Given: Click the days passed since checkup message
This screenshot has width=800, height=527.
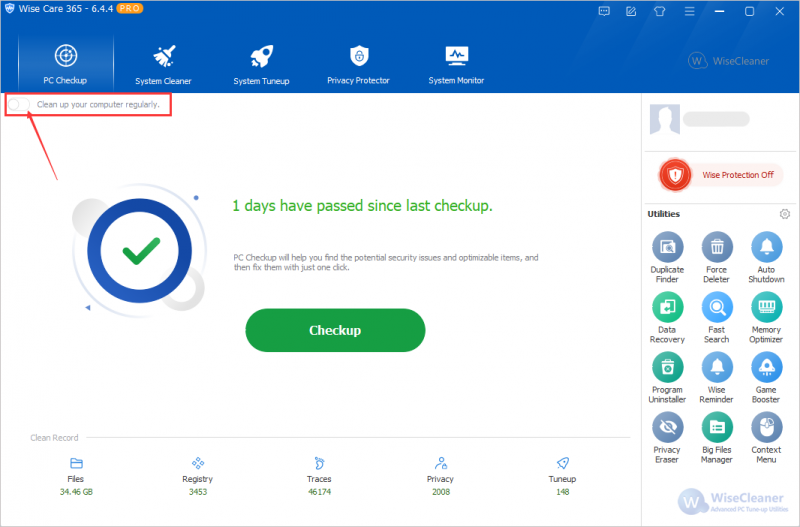Looking at the screenshot, I should pyautogui.click(x=362, y=206).
